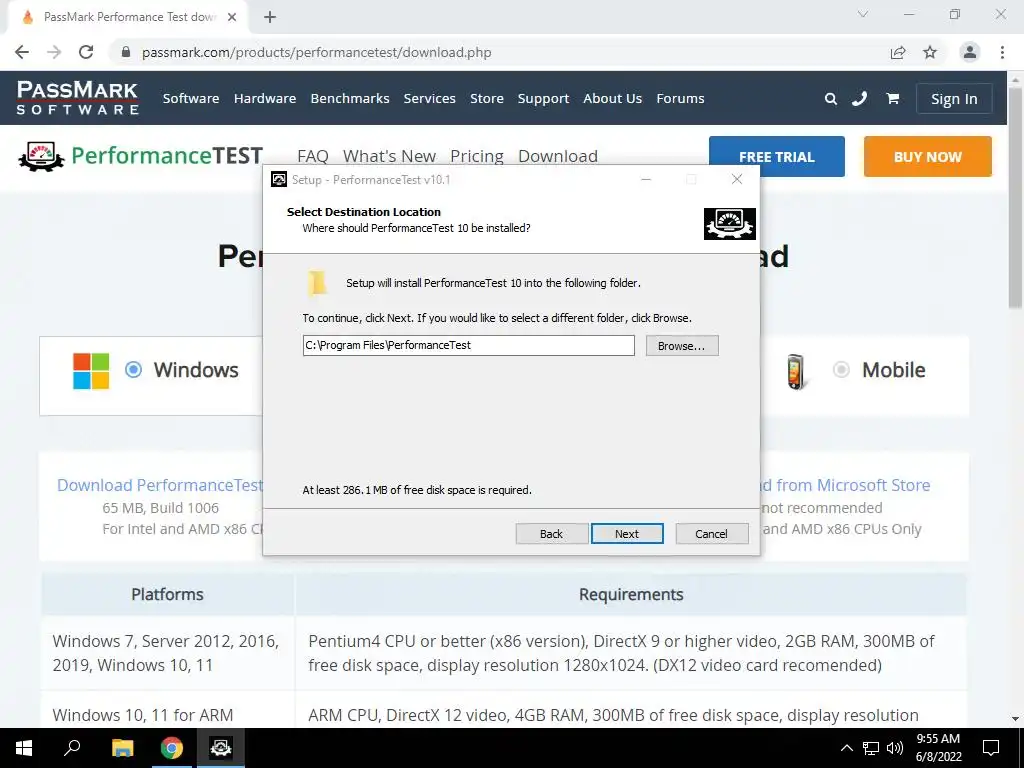Screen dimensions: 1024x768
Task: Minimize the setup wizard window
Action: click(646, 180)
